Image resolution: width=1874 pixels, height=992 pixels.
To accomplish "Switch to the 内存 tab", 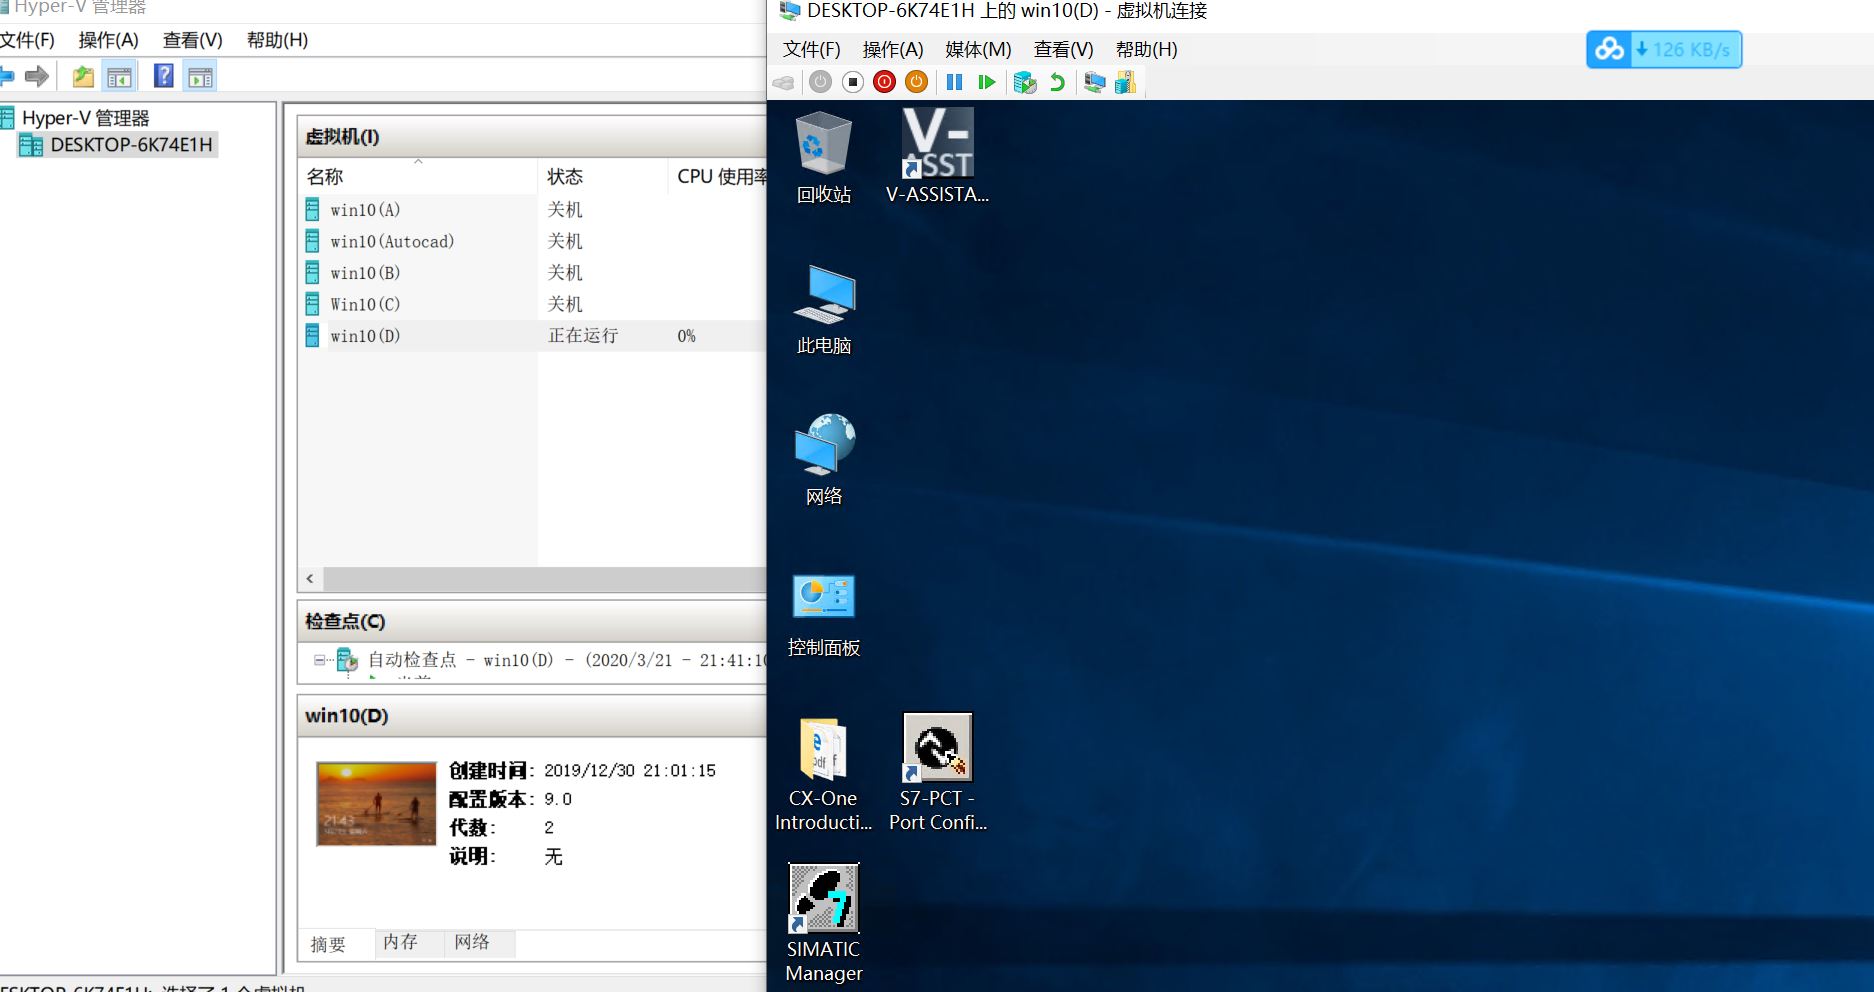I will point(400,942).
